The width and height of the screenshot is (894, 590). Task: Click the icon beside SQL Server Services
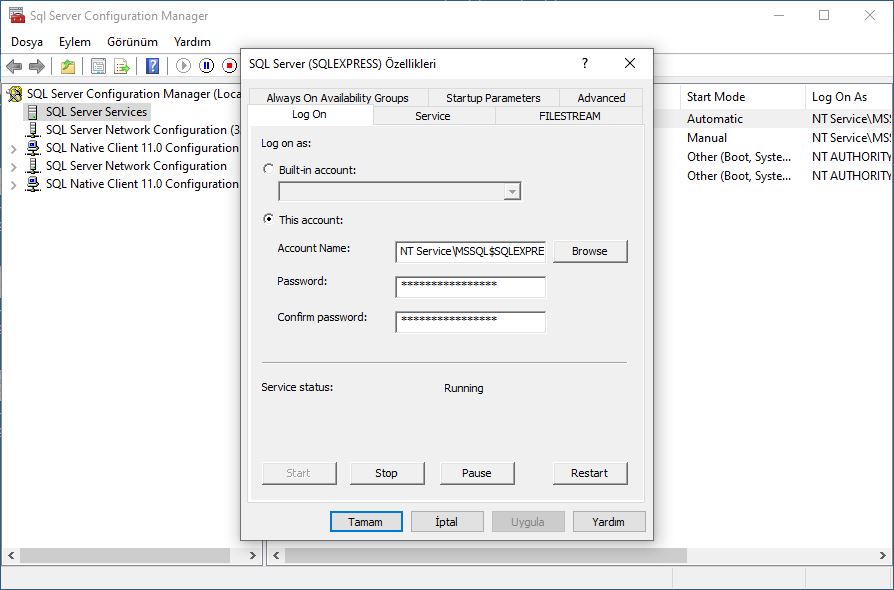[33, 112]
